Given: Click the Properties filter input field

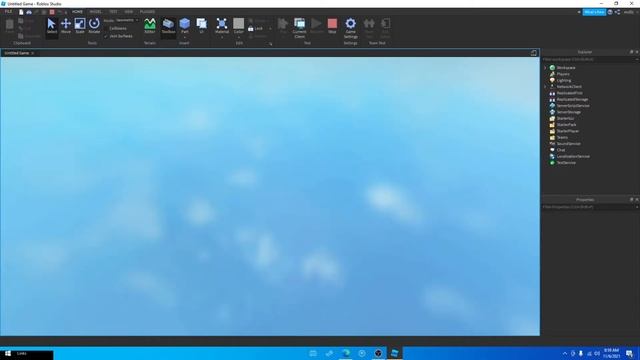Looking at the screenshot, I should click(x=588, y=207).
